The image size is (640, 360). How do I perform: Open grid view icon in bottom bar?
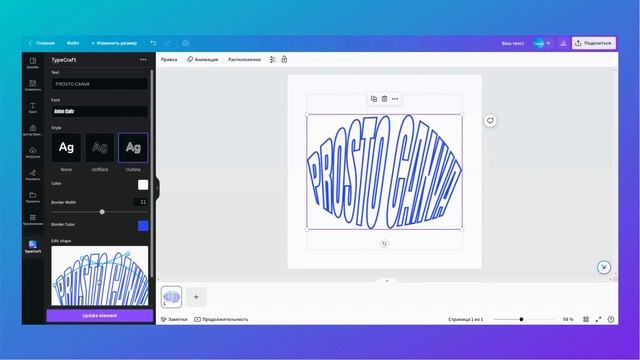pos(586,319)
